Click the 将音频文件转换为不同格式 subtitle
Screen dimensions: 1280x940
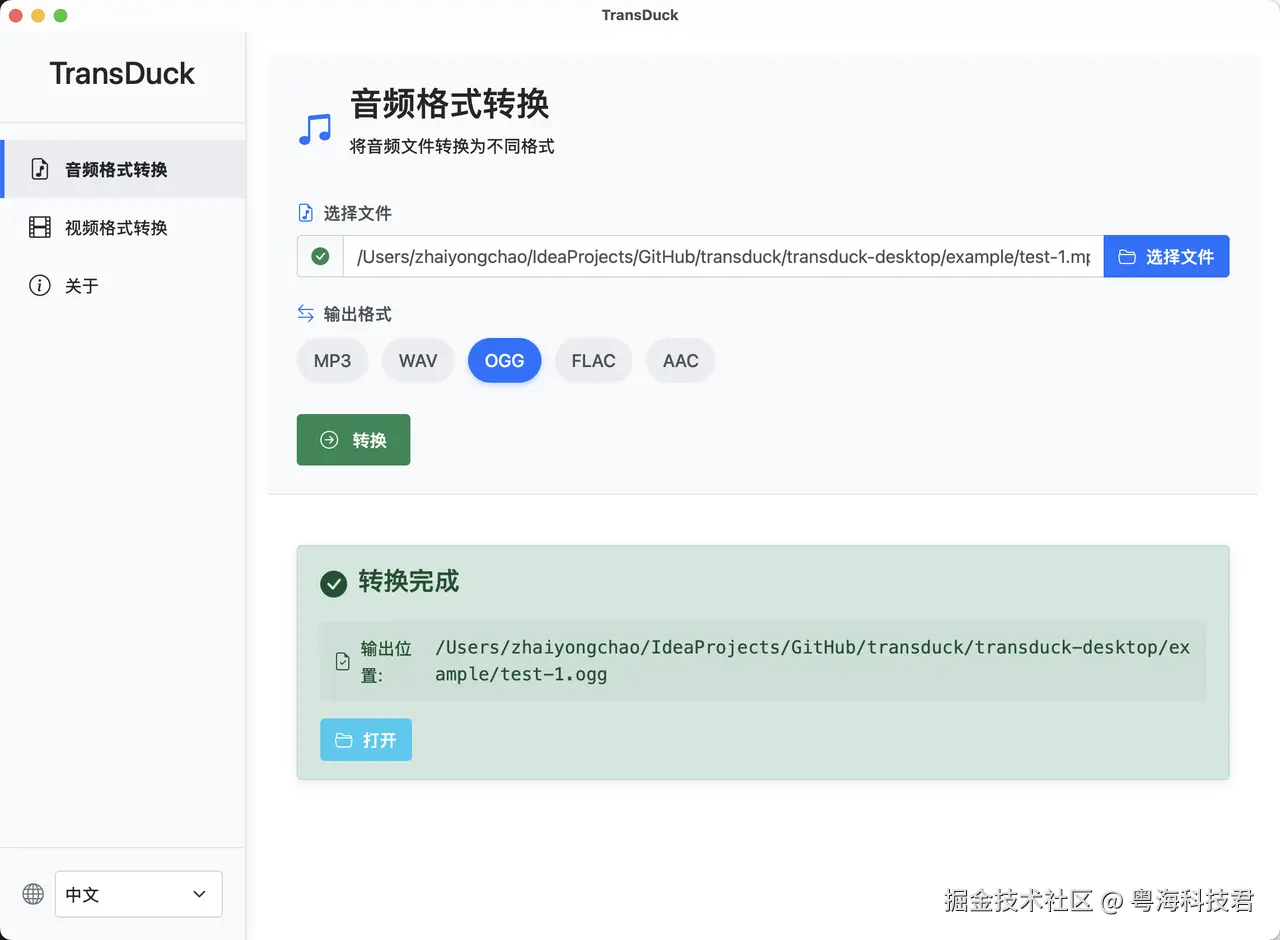tap(452, 146)
